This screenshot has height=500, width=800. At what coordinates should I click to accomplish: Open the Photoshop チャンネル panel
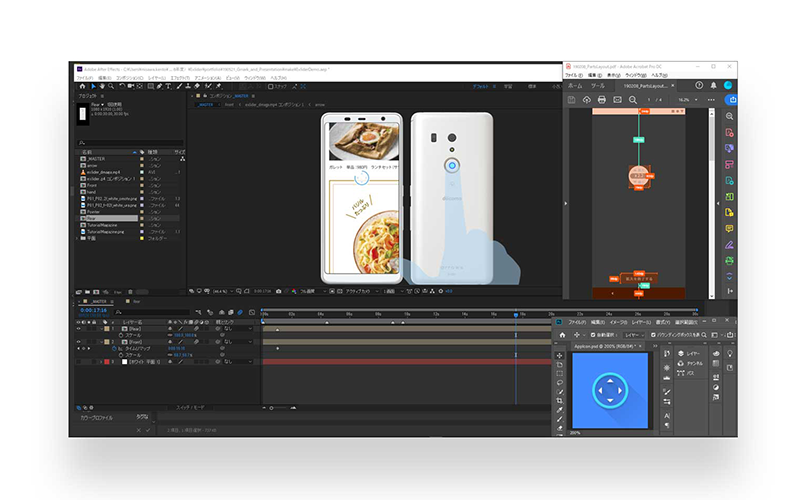(691, 363)
